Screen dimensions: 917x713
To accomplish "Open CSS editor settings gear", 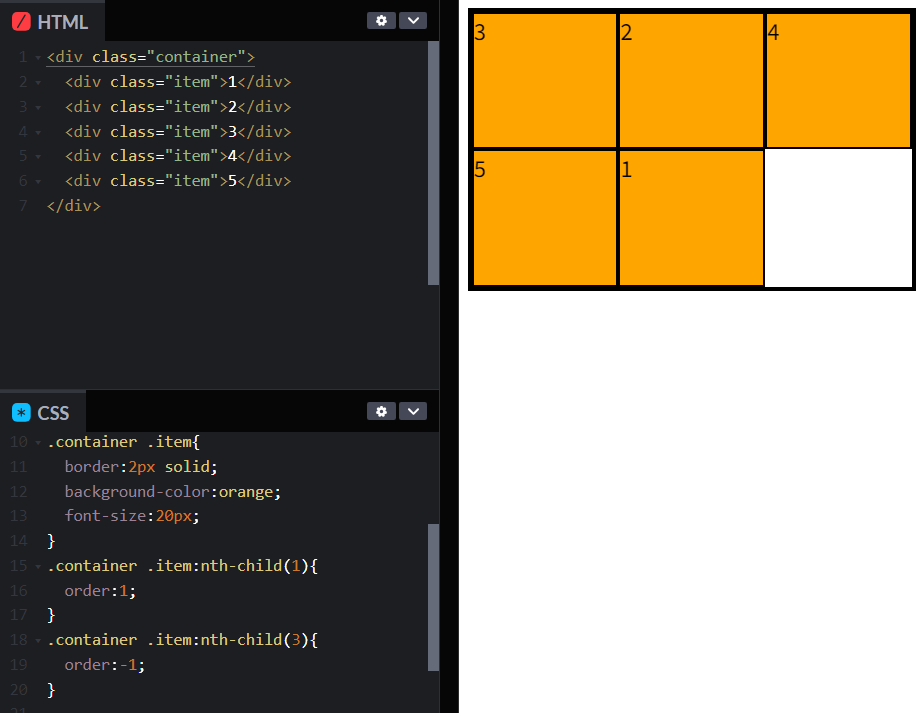I will coord(381,411).
